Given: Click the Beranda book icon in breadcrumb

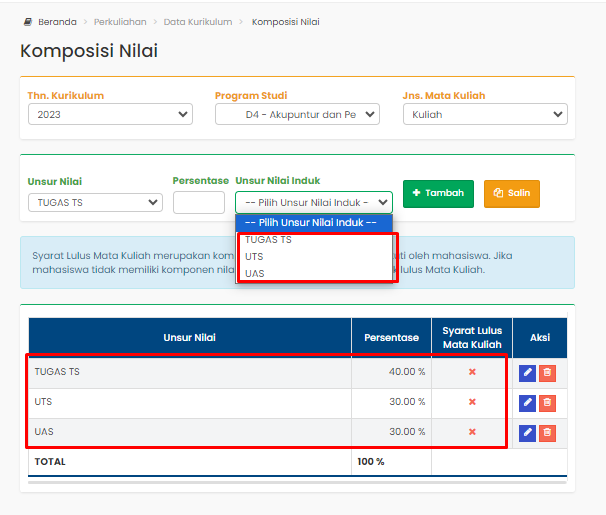Looking at the screenshot, I should (28, 22).
